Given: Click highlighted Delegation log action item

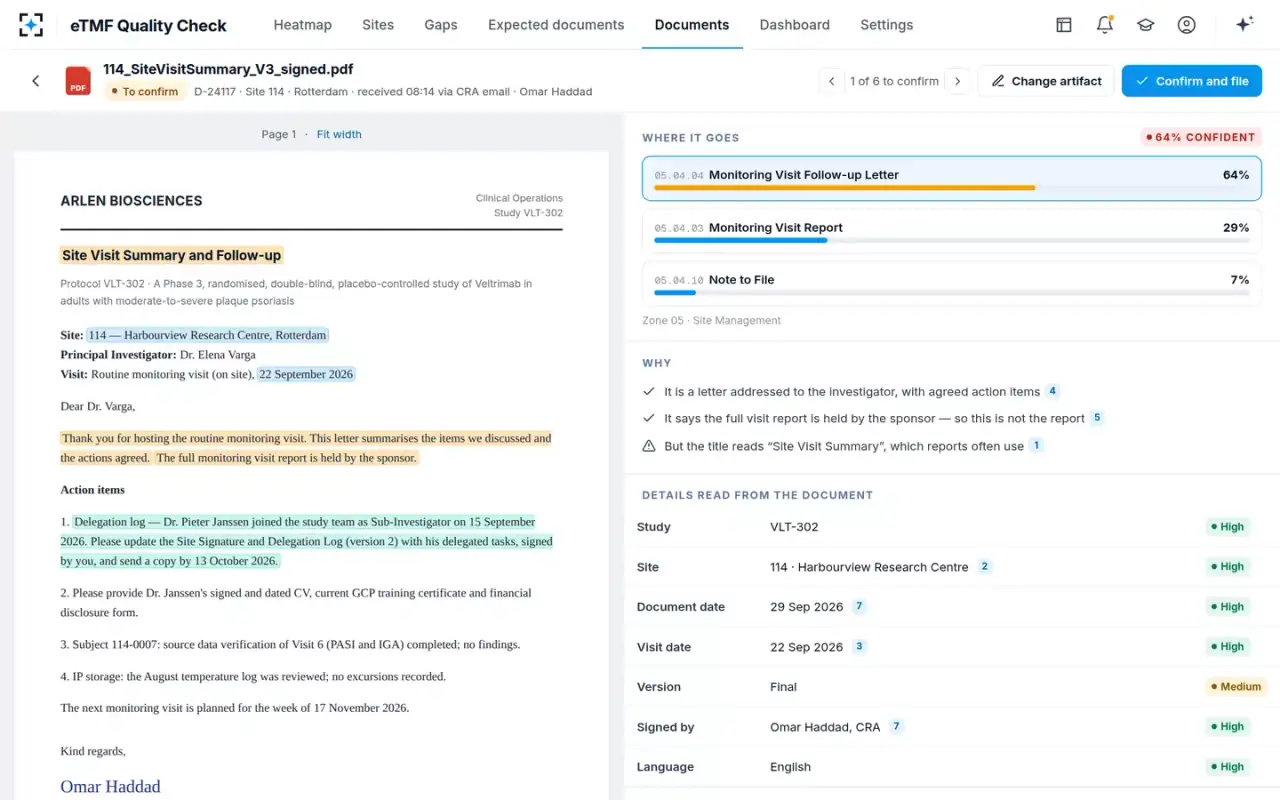Looking at the screenshot, I should point(307,541).
